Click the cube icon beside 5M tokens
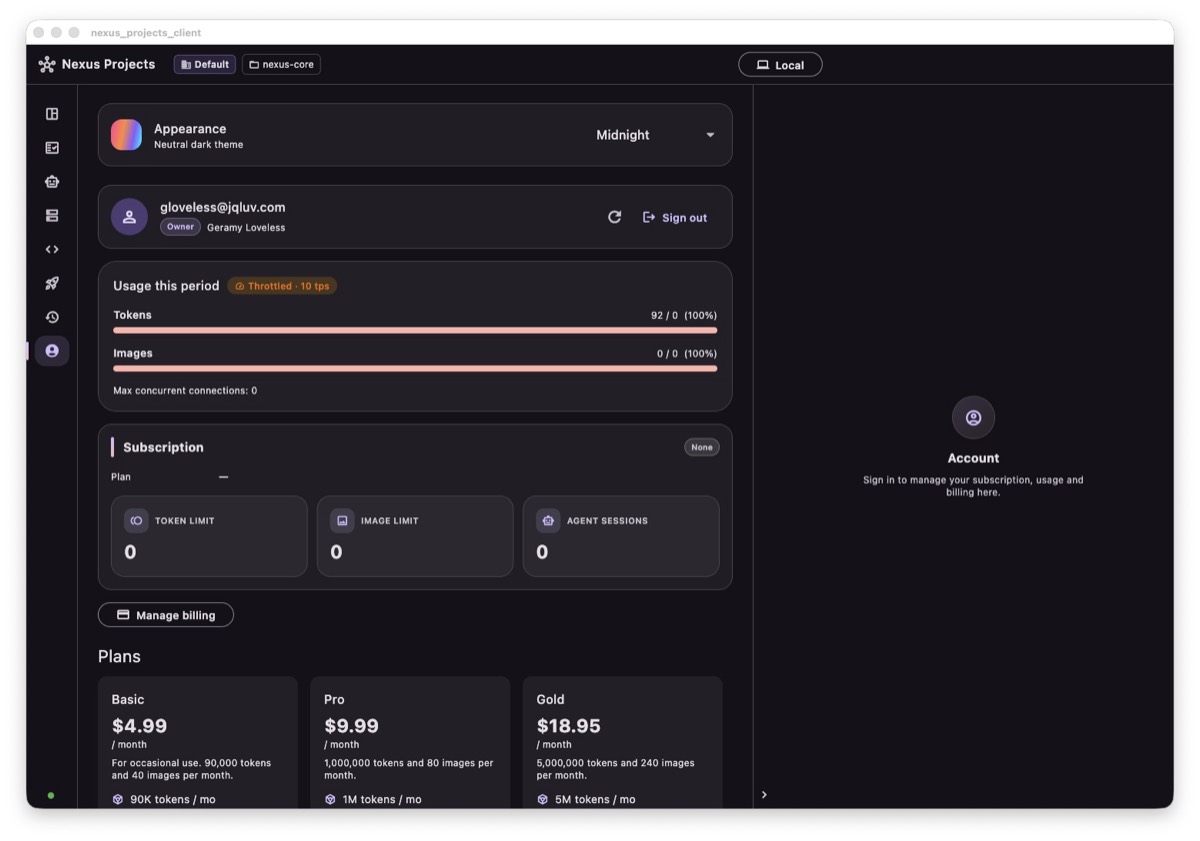This screenshot has height=841, width=1200. coord(542,800)
